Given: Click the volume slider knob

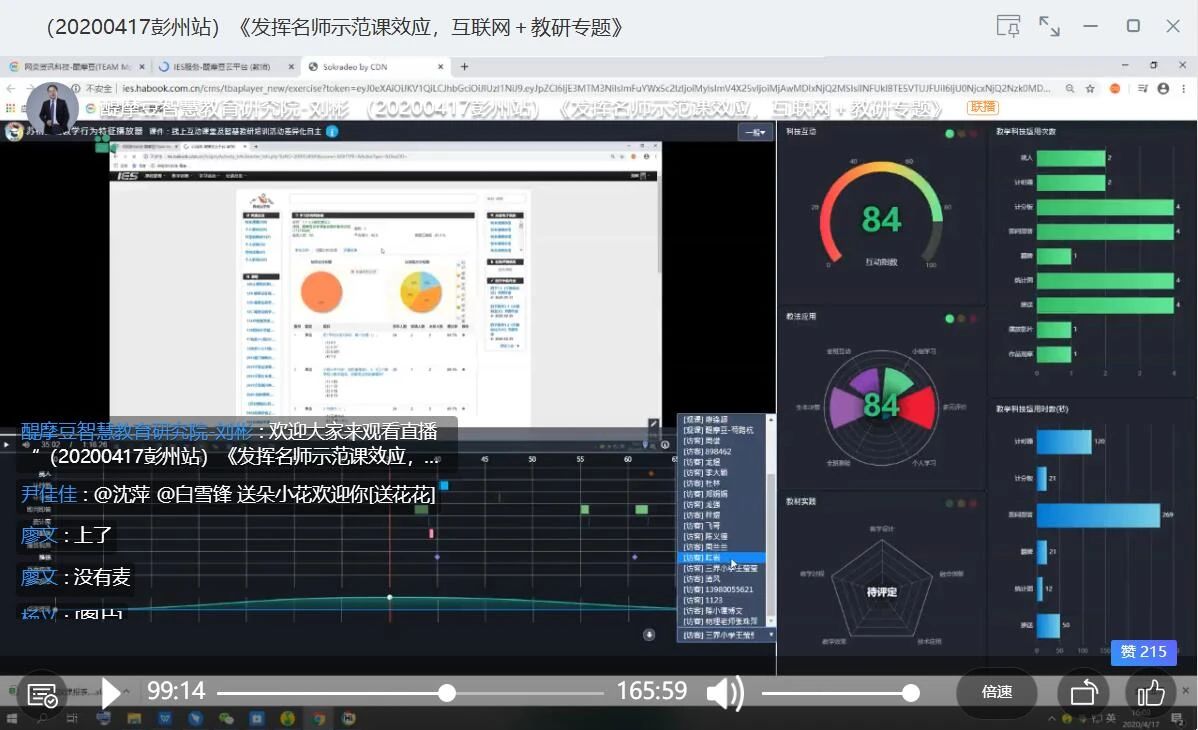Looking at the screenshot, I should (x=910, y=693).
